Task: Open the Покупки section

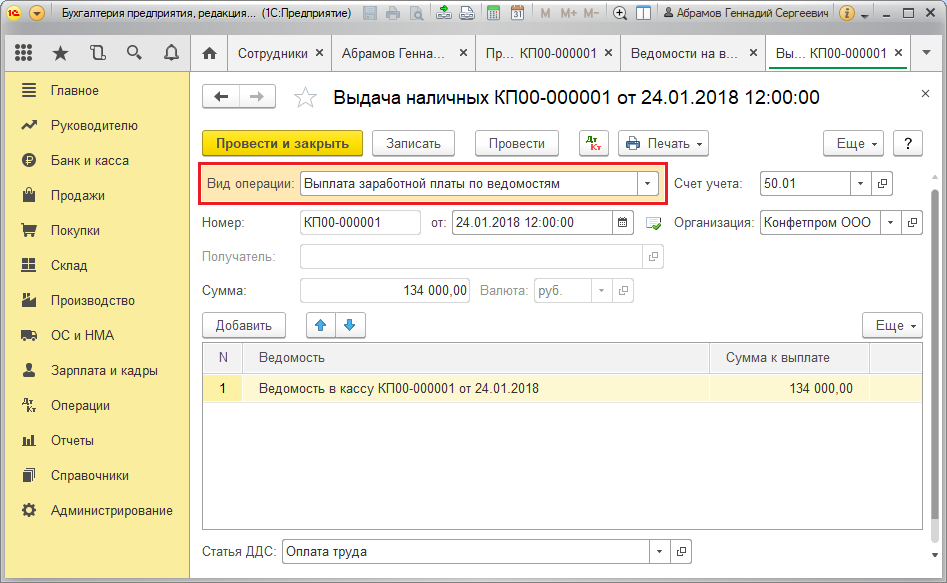Action: tap(75, 231)
